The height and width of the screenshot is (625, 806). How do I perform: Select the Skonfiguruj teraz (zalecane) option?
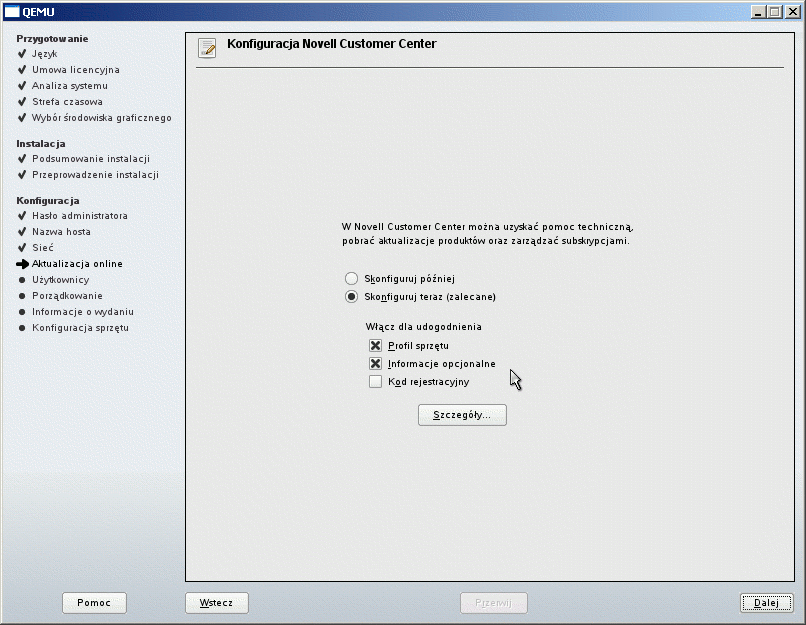[x=351, y=297]
